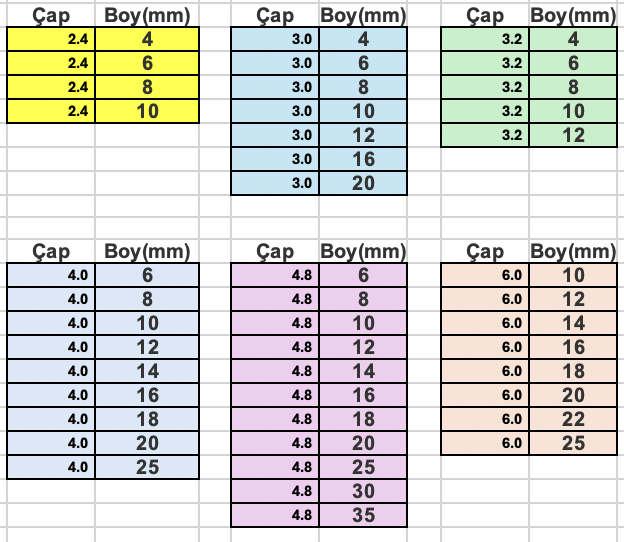Click the 3.2 diameter cell next to length 8

tap(485, 87)
